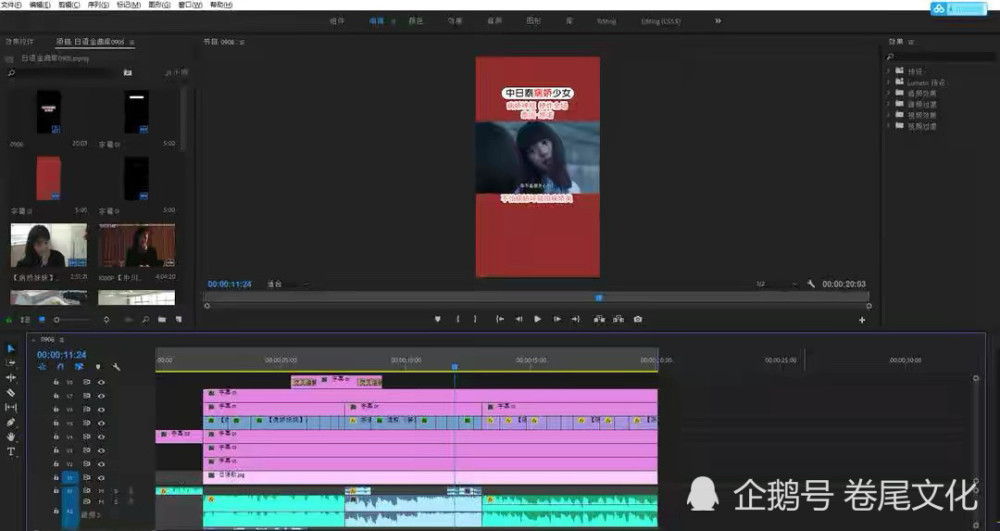Switch to the 颜色 workspace tab
The image size is (1000, 531).
(416, 21)
